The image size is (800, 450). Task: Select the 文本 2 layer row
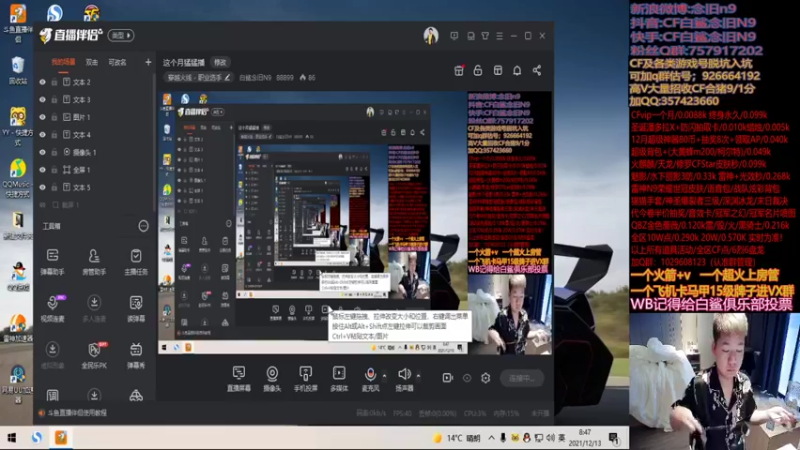(94, 82)
